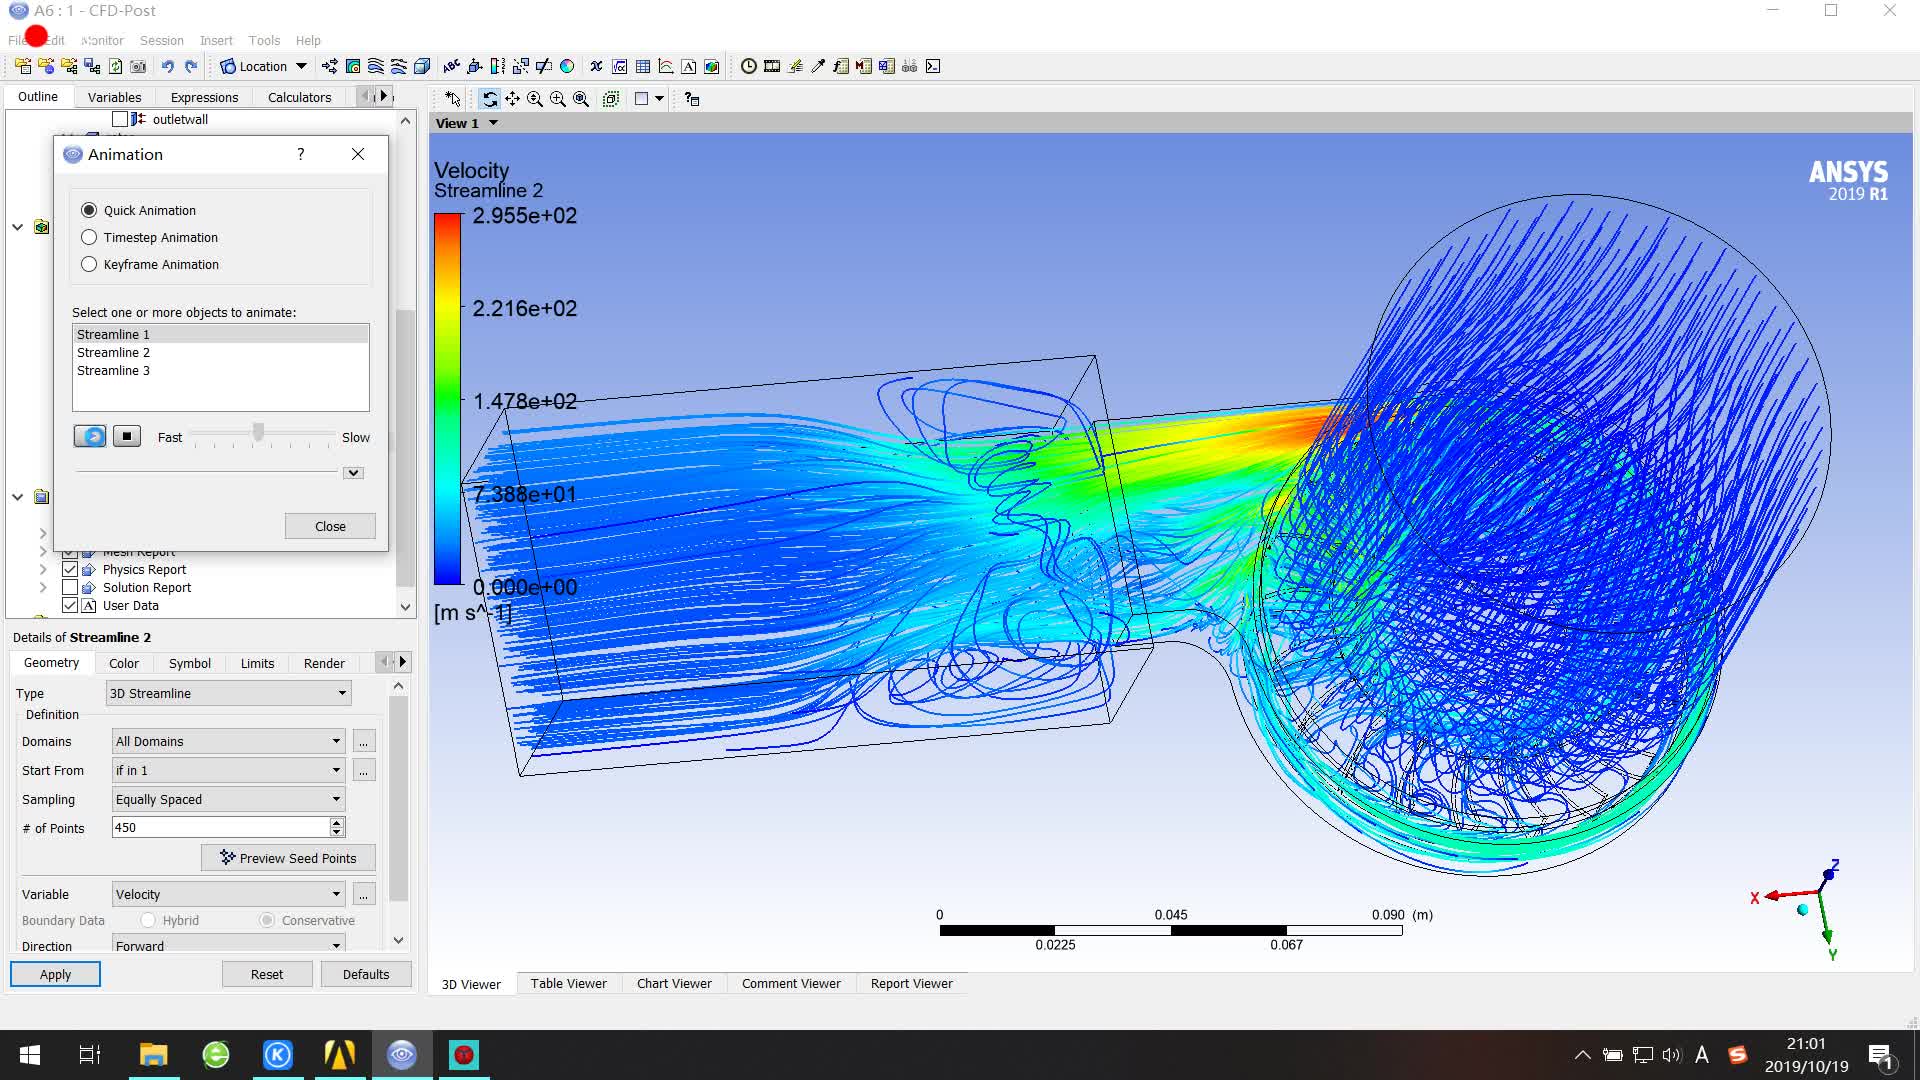Image resolution: width=1920 pixels, height=1080 pixels.
Task: Click the Table icon in toolbar
Action: tap(643, 66)
